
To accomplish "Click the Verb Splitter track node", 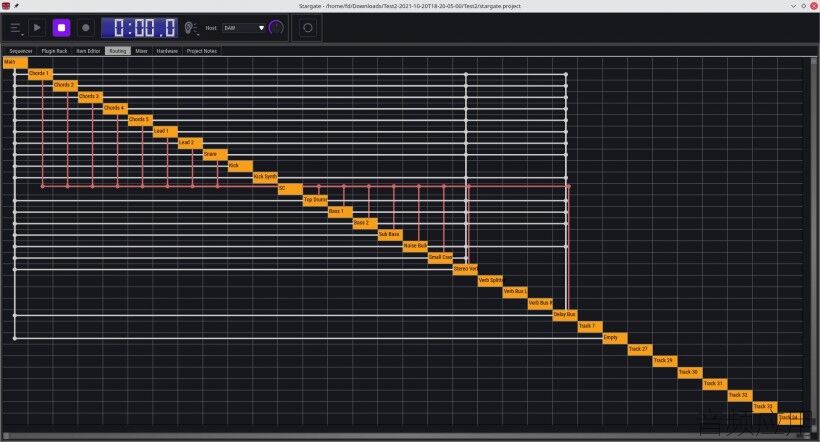I will point(490,281).
